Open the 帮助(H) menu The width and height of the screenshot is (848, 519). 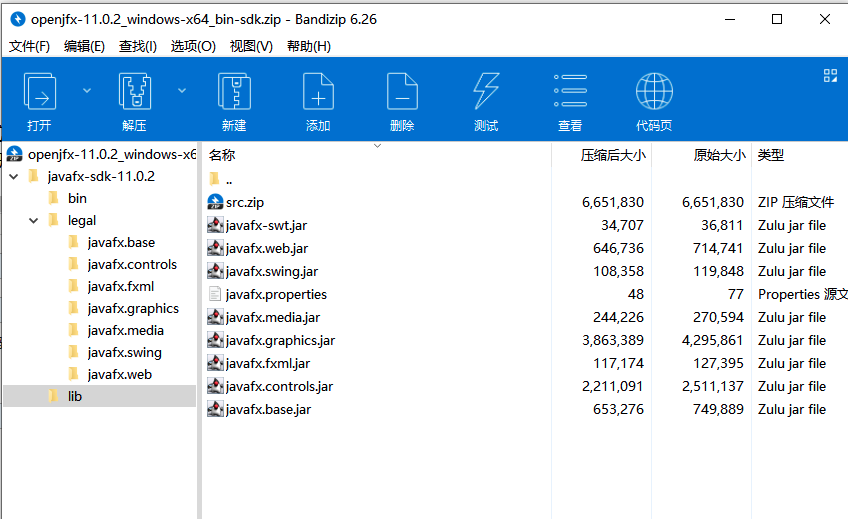click(309, 46)
